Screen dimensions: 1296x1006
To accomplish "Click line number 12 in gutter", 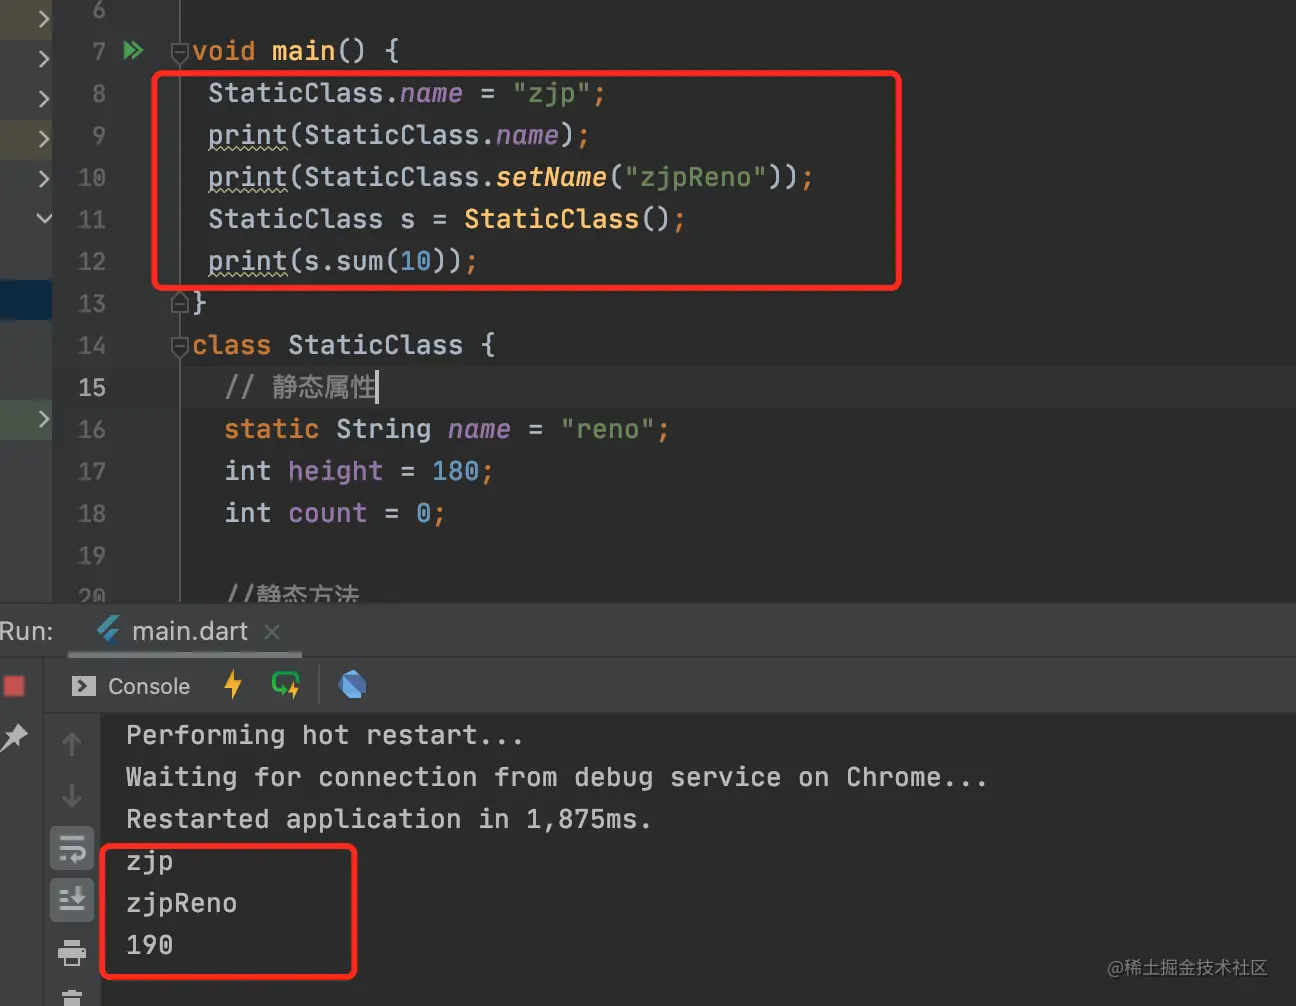I will [x=92, y=261].
